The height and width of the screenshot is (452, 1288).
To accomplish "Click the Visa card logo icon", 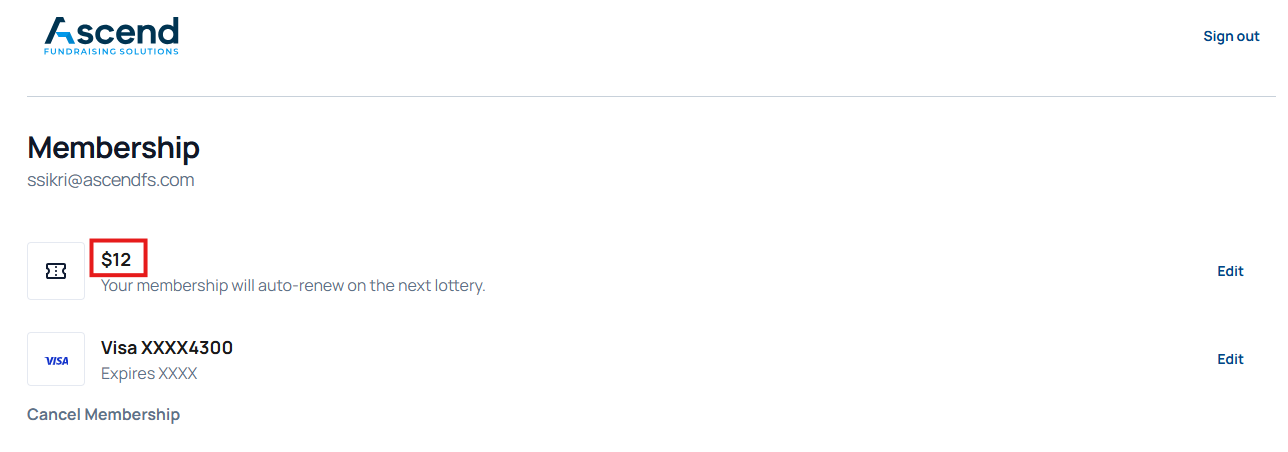I will click(56, 360).
